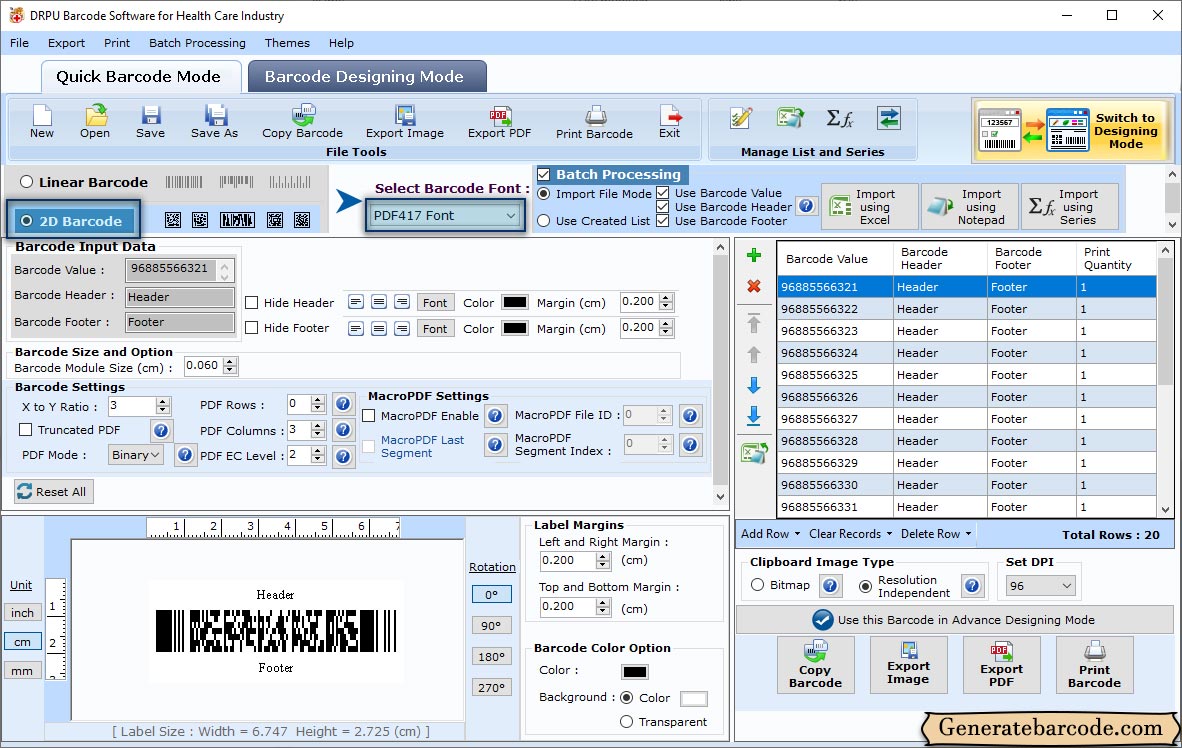This screenshot has height=748, width=1182.
Task: Open the File menu
Action: 20,43
